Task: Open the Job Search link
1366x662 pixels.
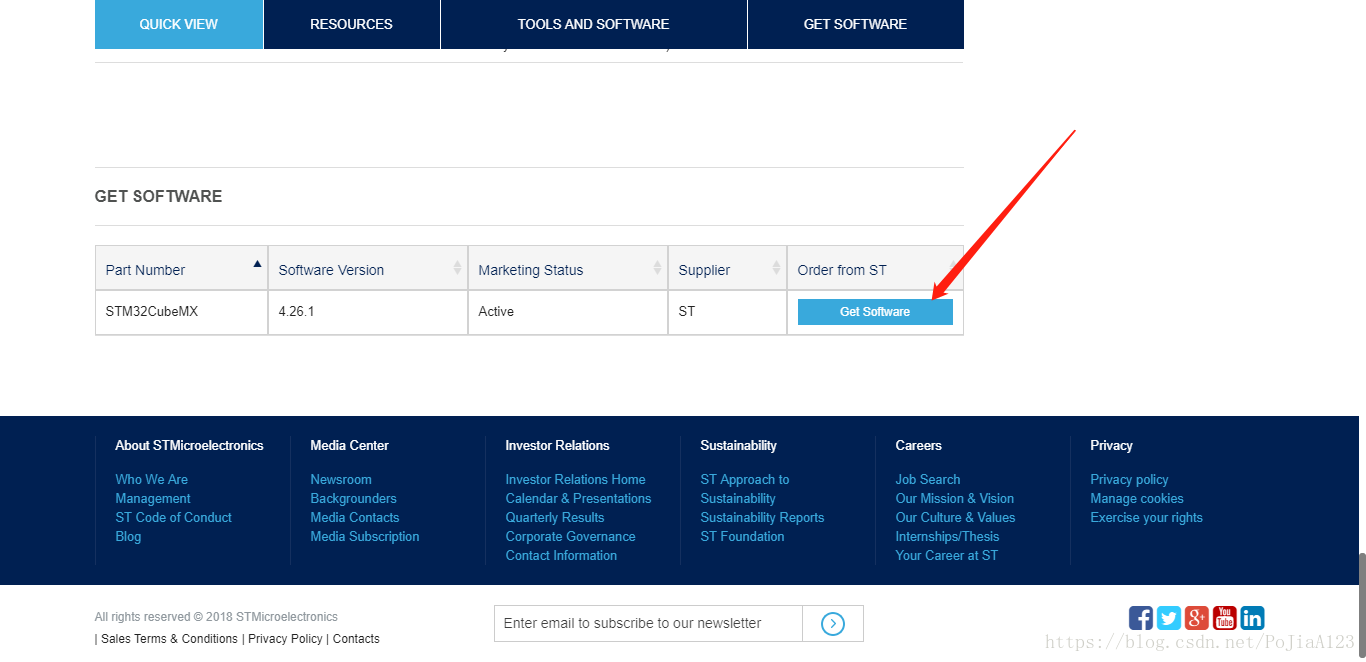Action: click(x=928, y=480)
